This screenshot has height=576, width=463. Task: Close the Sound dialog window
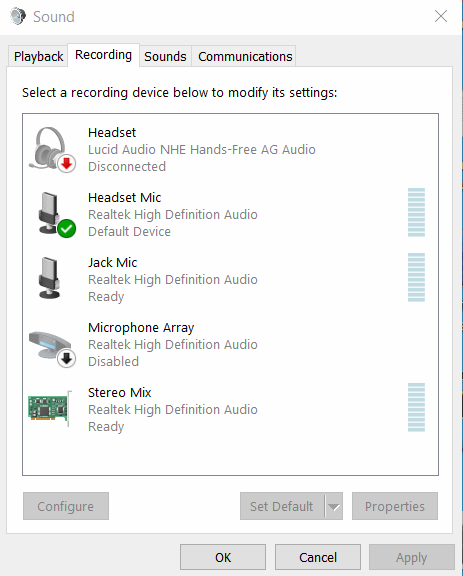pos(441,17)
